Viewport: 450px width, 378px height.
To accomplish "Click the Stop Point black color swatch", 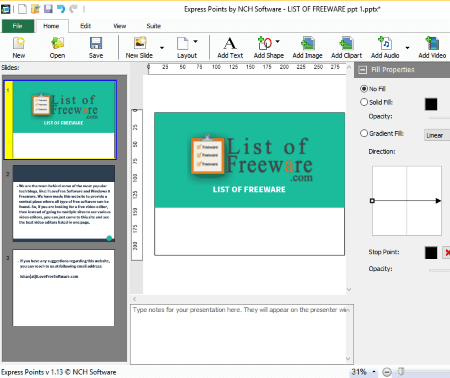I will [431, 253].
